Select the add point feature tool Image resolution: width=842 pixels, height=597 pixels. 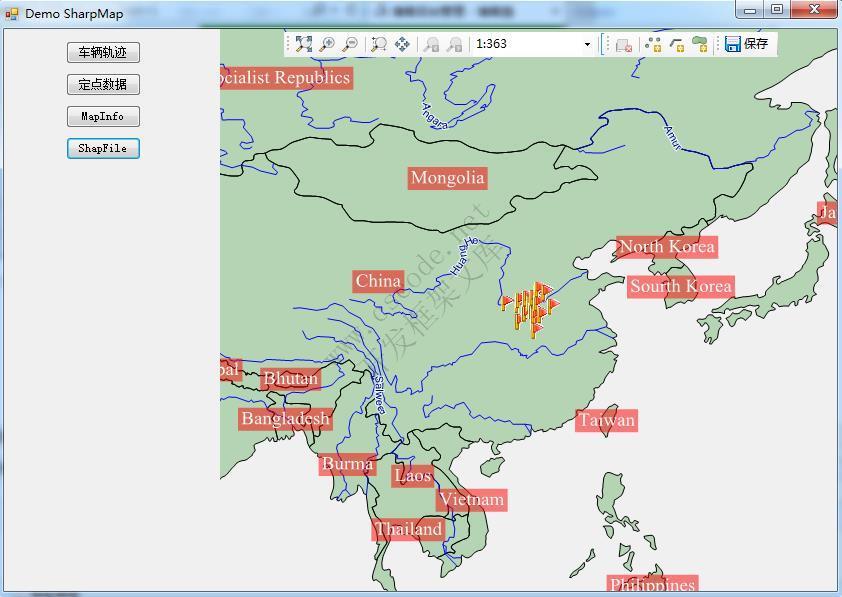pyautogui.click(x=651, y=44)
